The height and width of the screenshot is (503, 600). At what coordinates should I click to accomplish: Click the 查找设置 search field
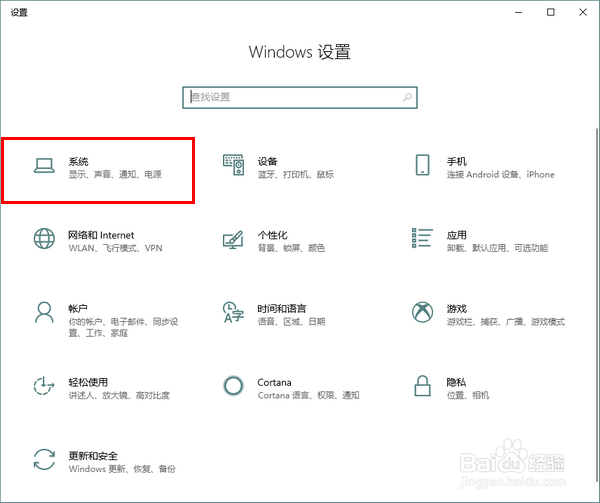tap(300, 98)
